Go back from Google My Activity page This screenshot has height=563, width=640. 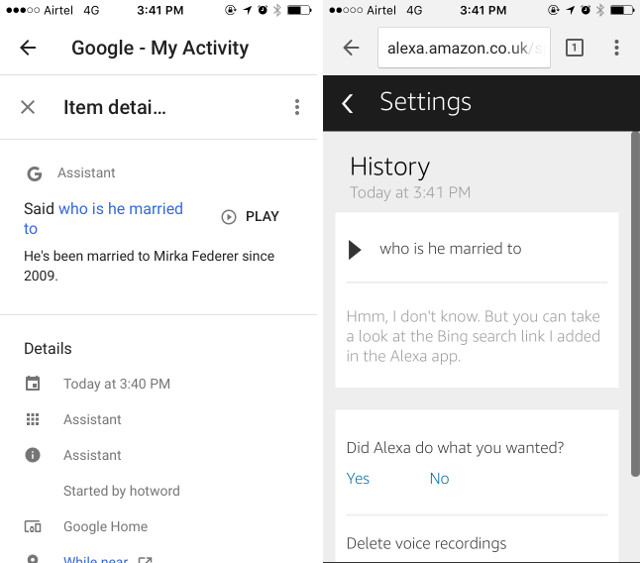tap(28, 48)
